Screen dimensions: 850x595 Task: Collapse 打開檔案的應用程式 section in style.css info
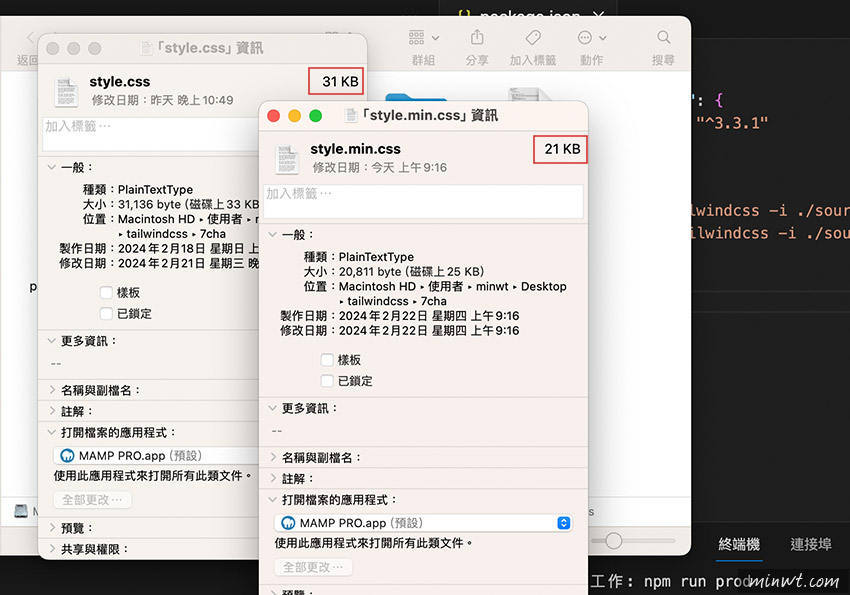pos(51,432)
